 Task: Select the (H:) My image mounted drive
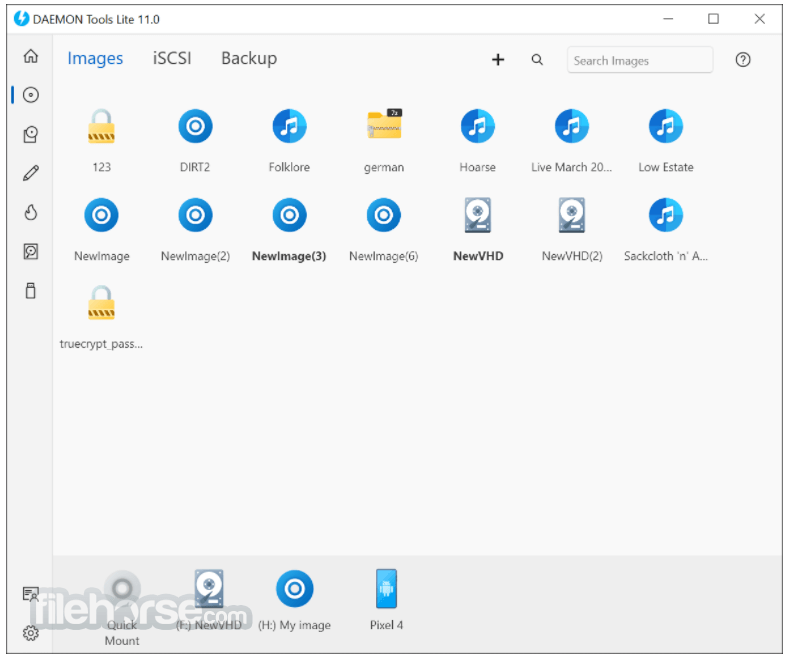pyautogui.click(x=294, y=600)
